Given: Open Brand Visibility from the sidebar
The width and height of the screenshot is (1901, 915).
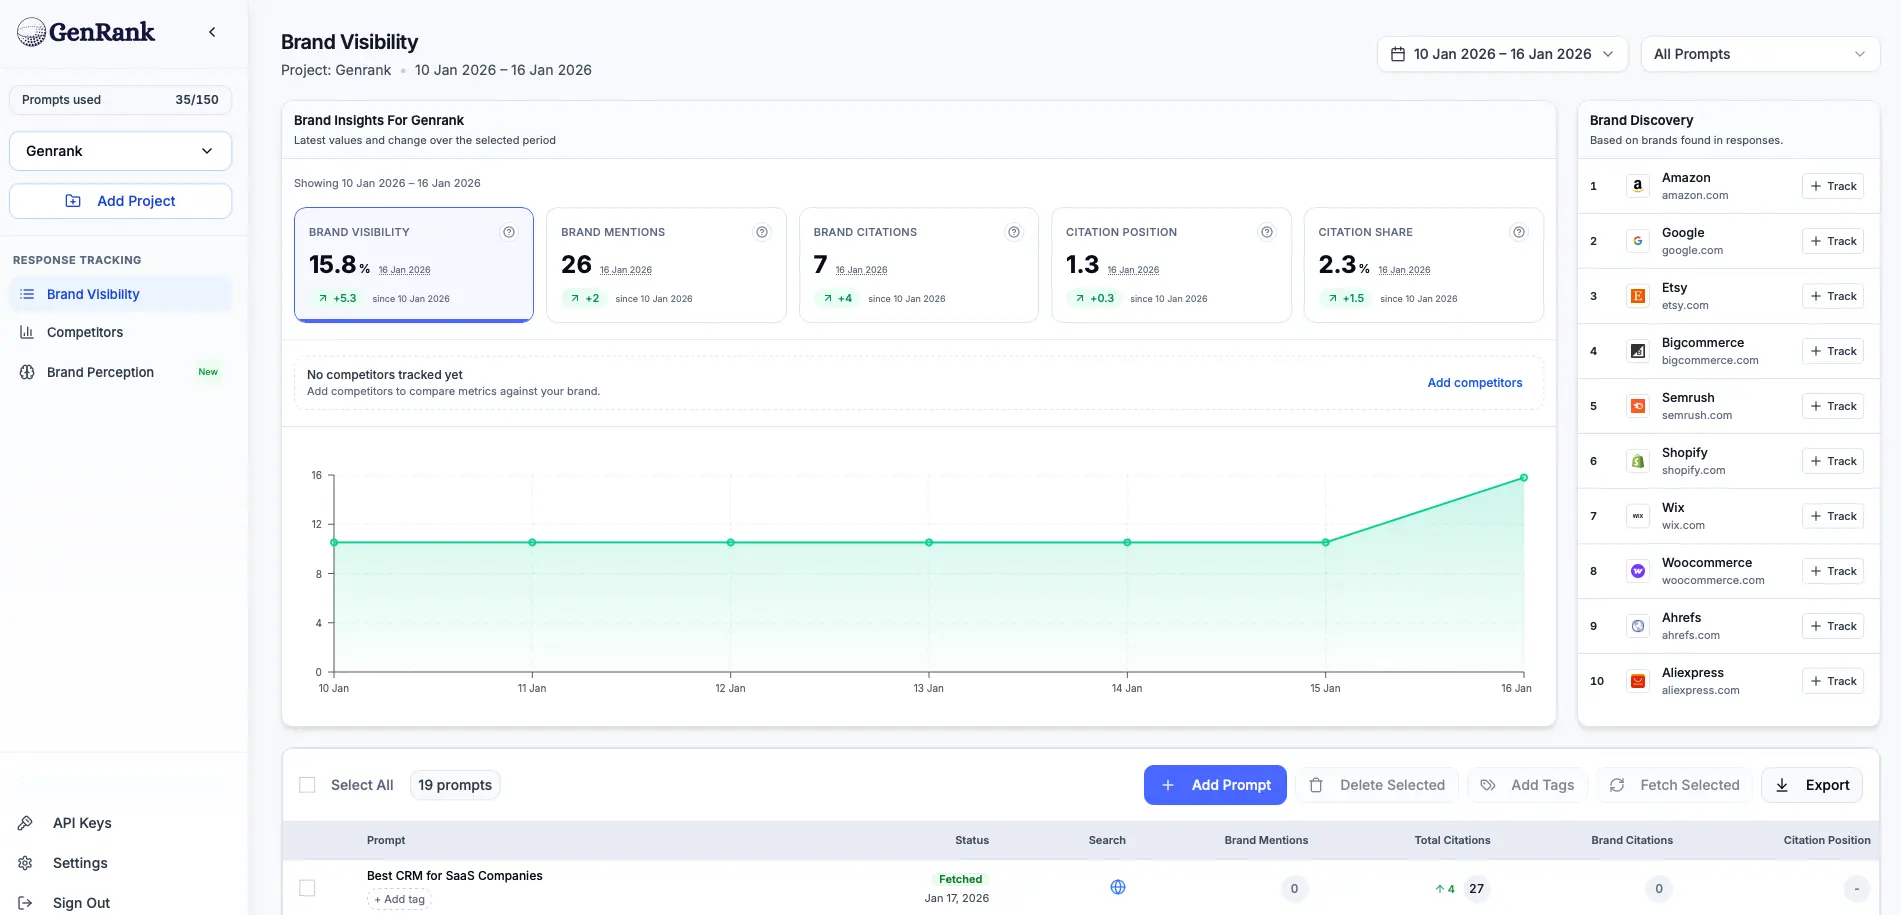Looking at the screenshot, I should (92, 293).
